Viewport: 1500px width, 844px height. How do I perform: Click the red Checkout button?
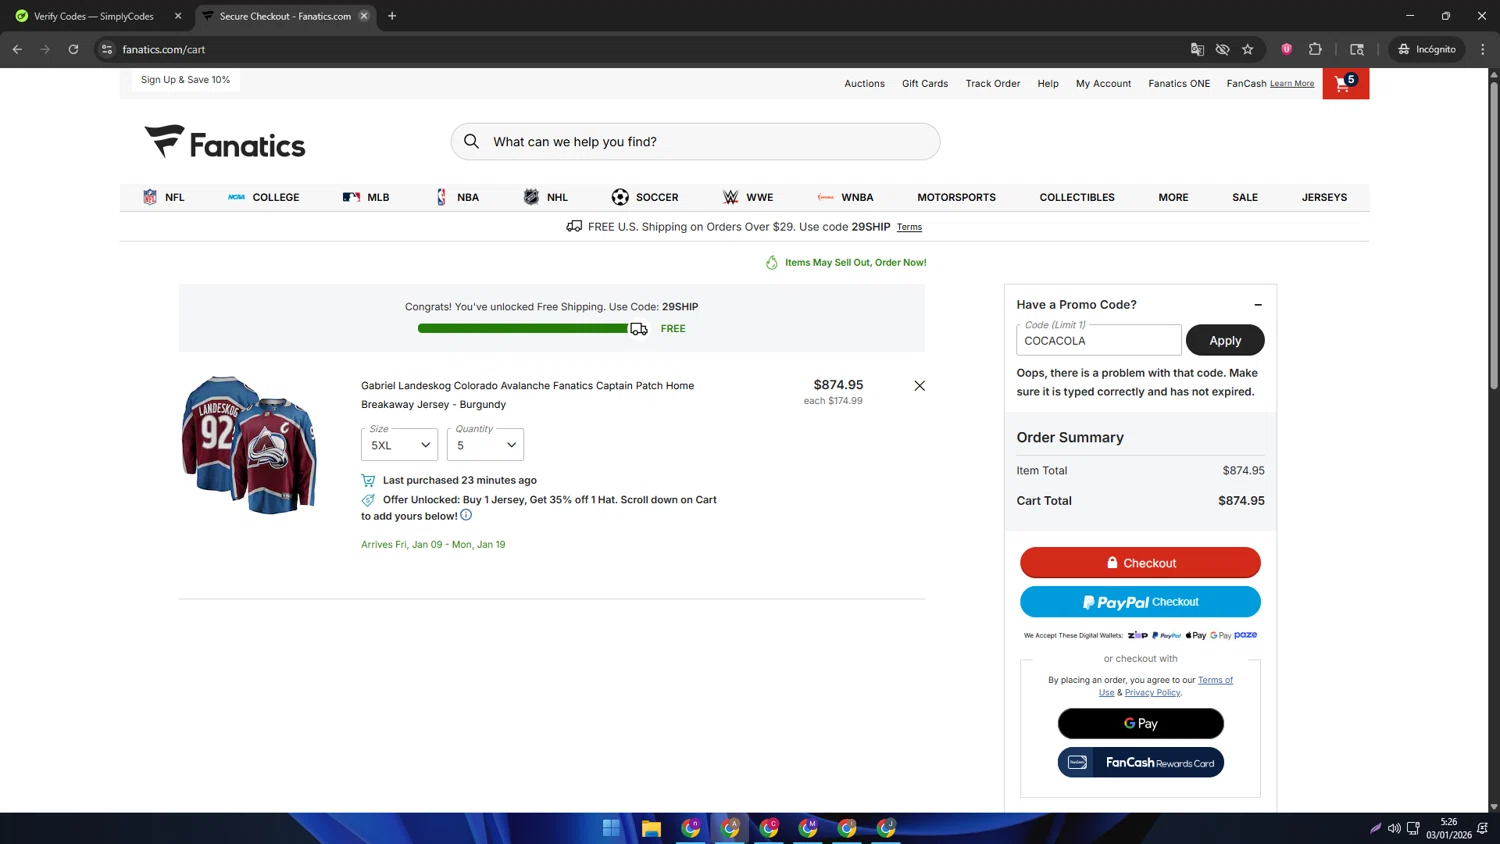click(x=1140, y=563)
